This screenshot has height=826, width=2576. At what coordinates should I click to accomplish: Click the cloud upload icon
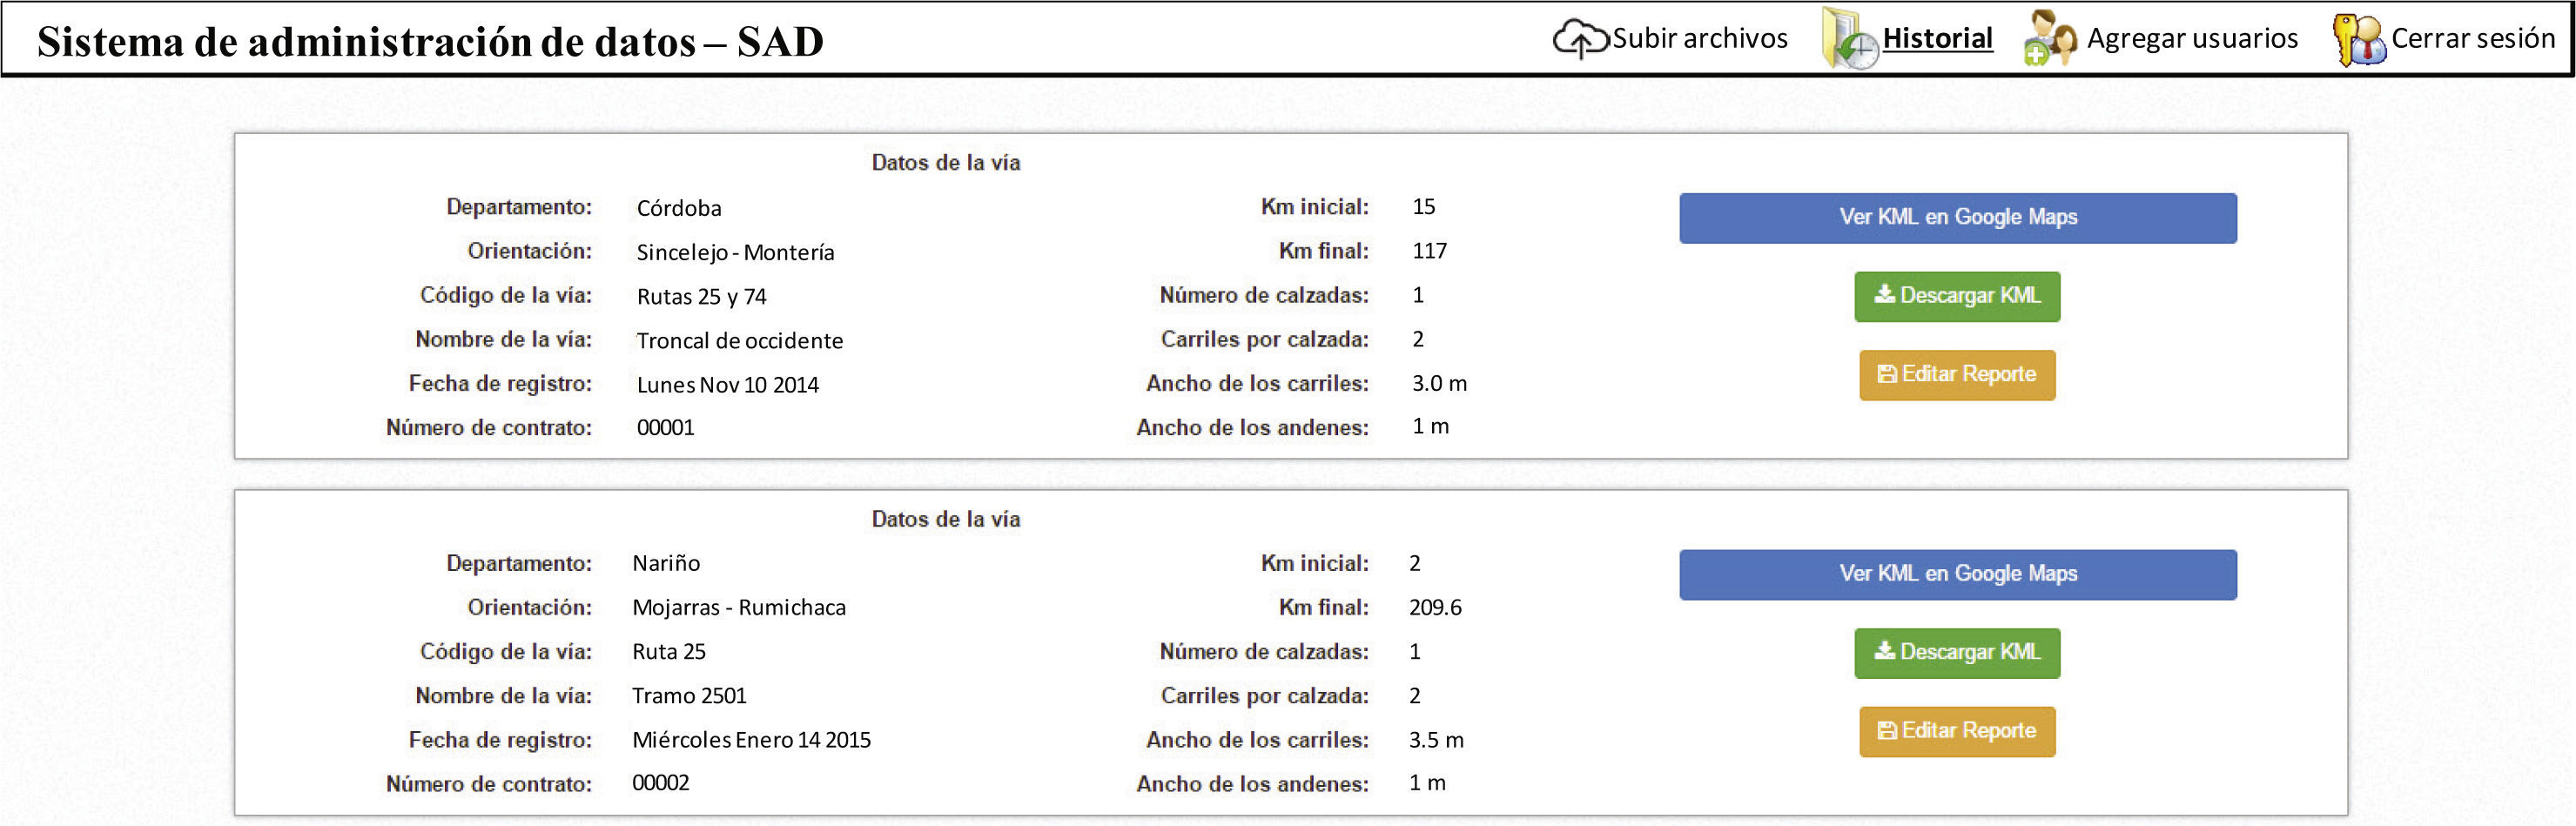click(x=1580, y=39)
